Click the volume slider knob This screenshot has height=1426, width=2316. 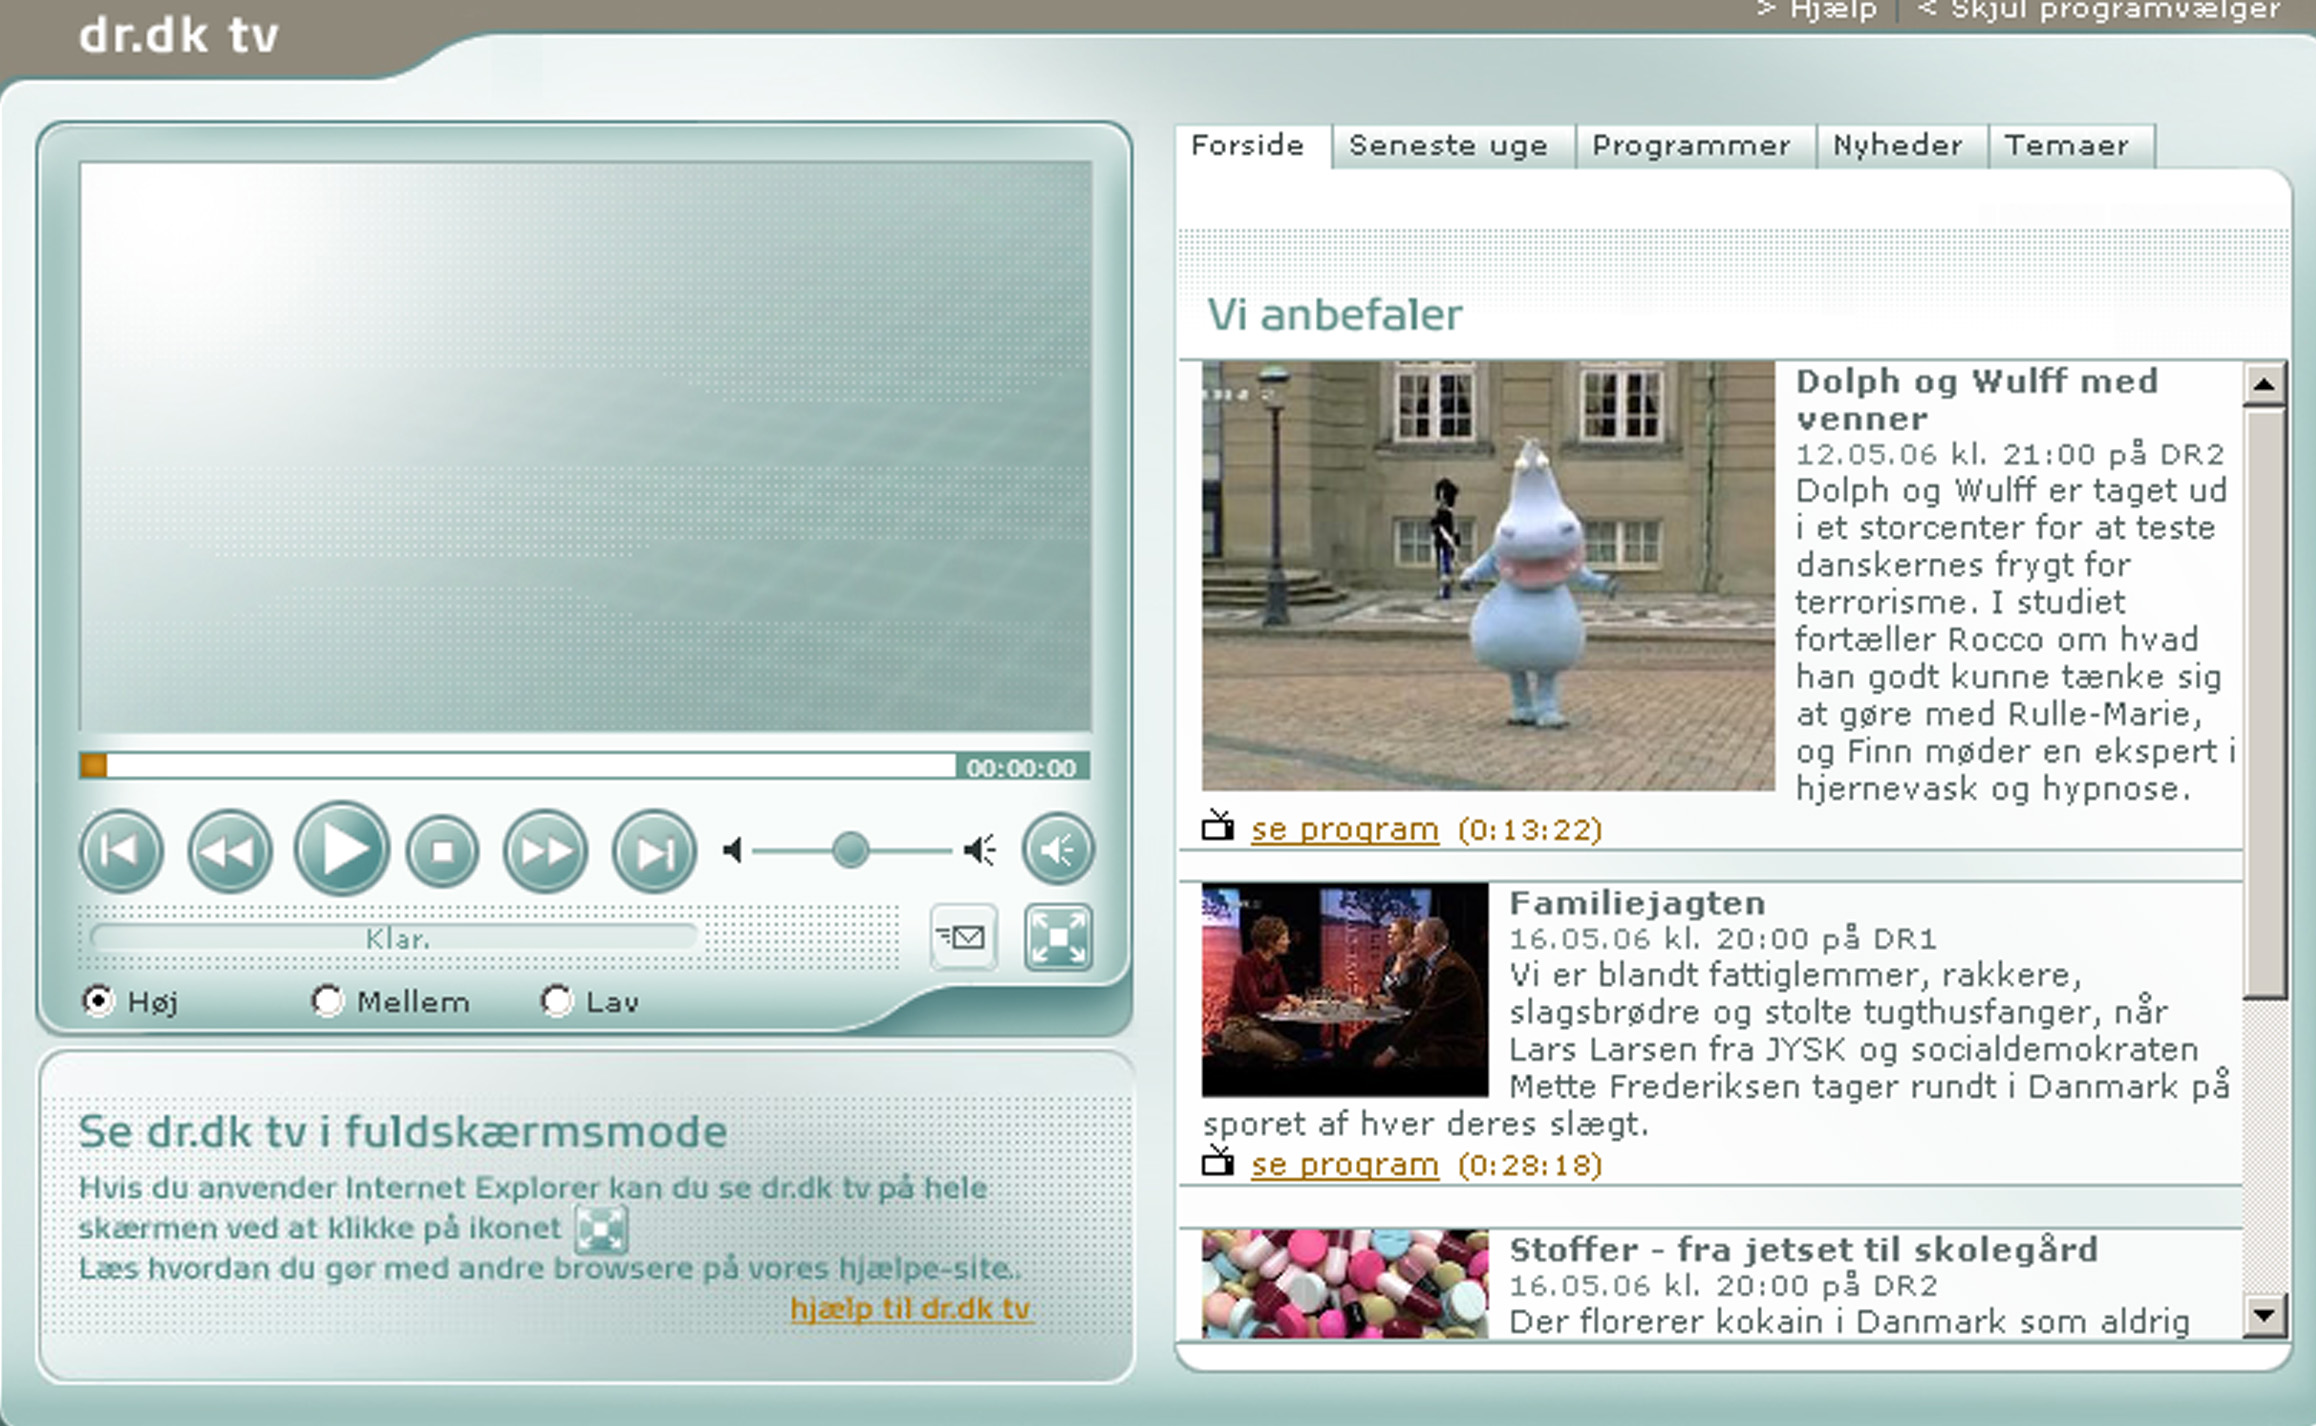[x=850, y=851]
